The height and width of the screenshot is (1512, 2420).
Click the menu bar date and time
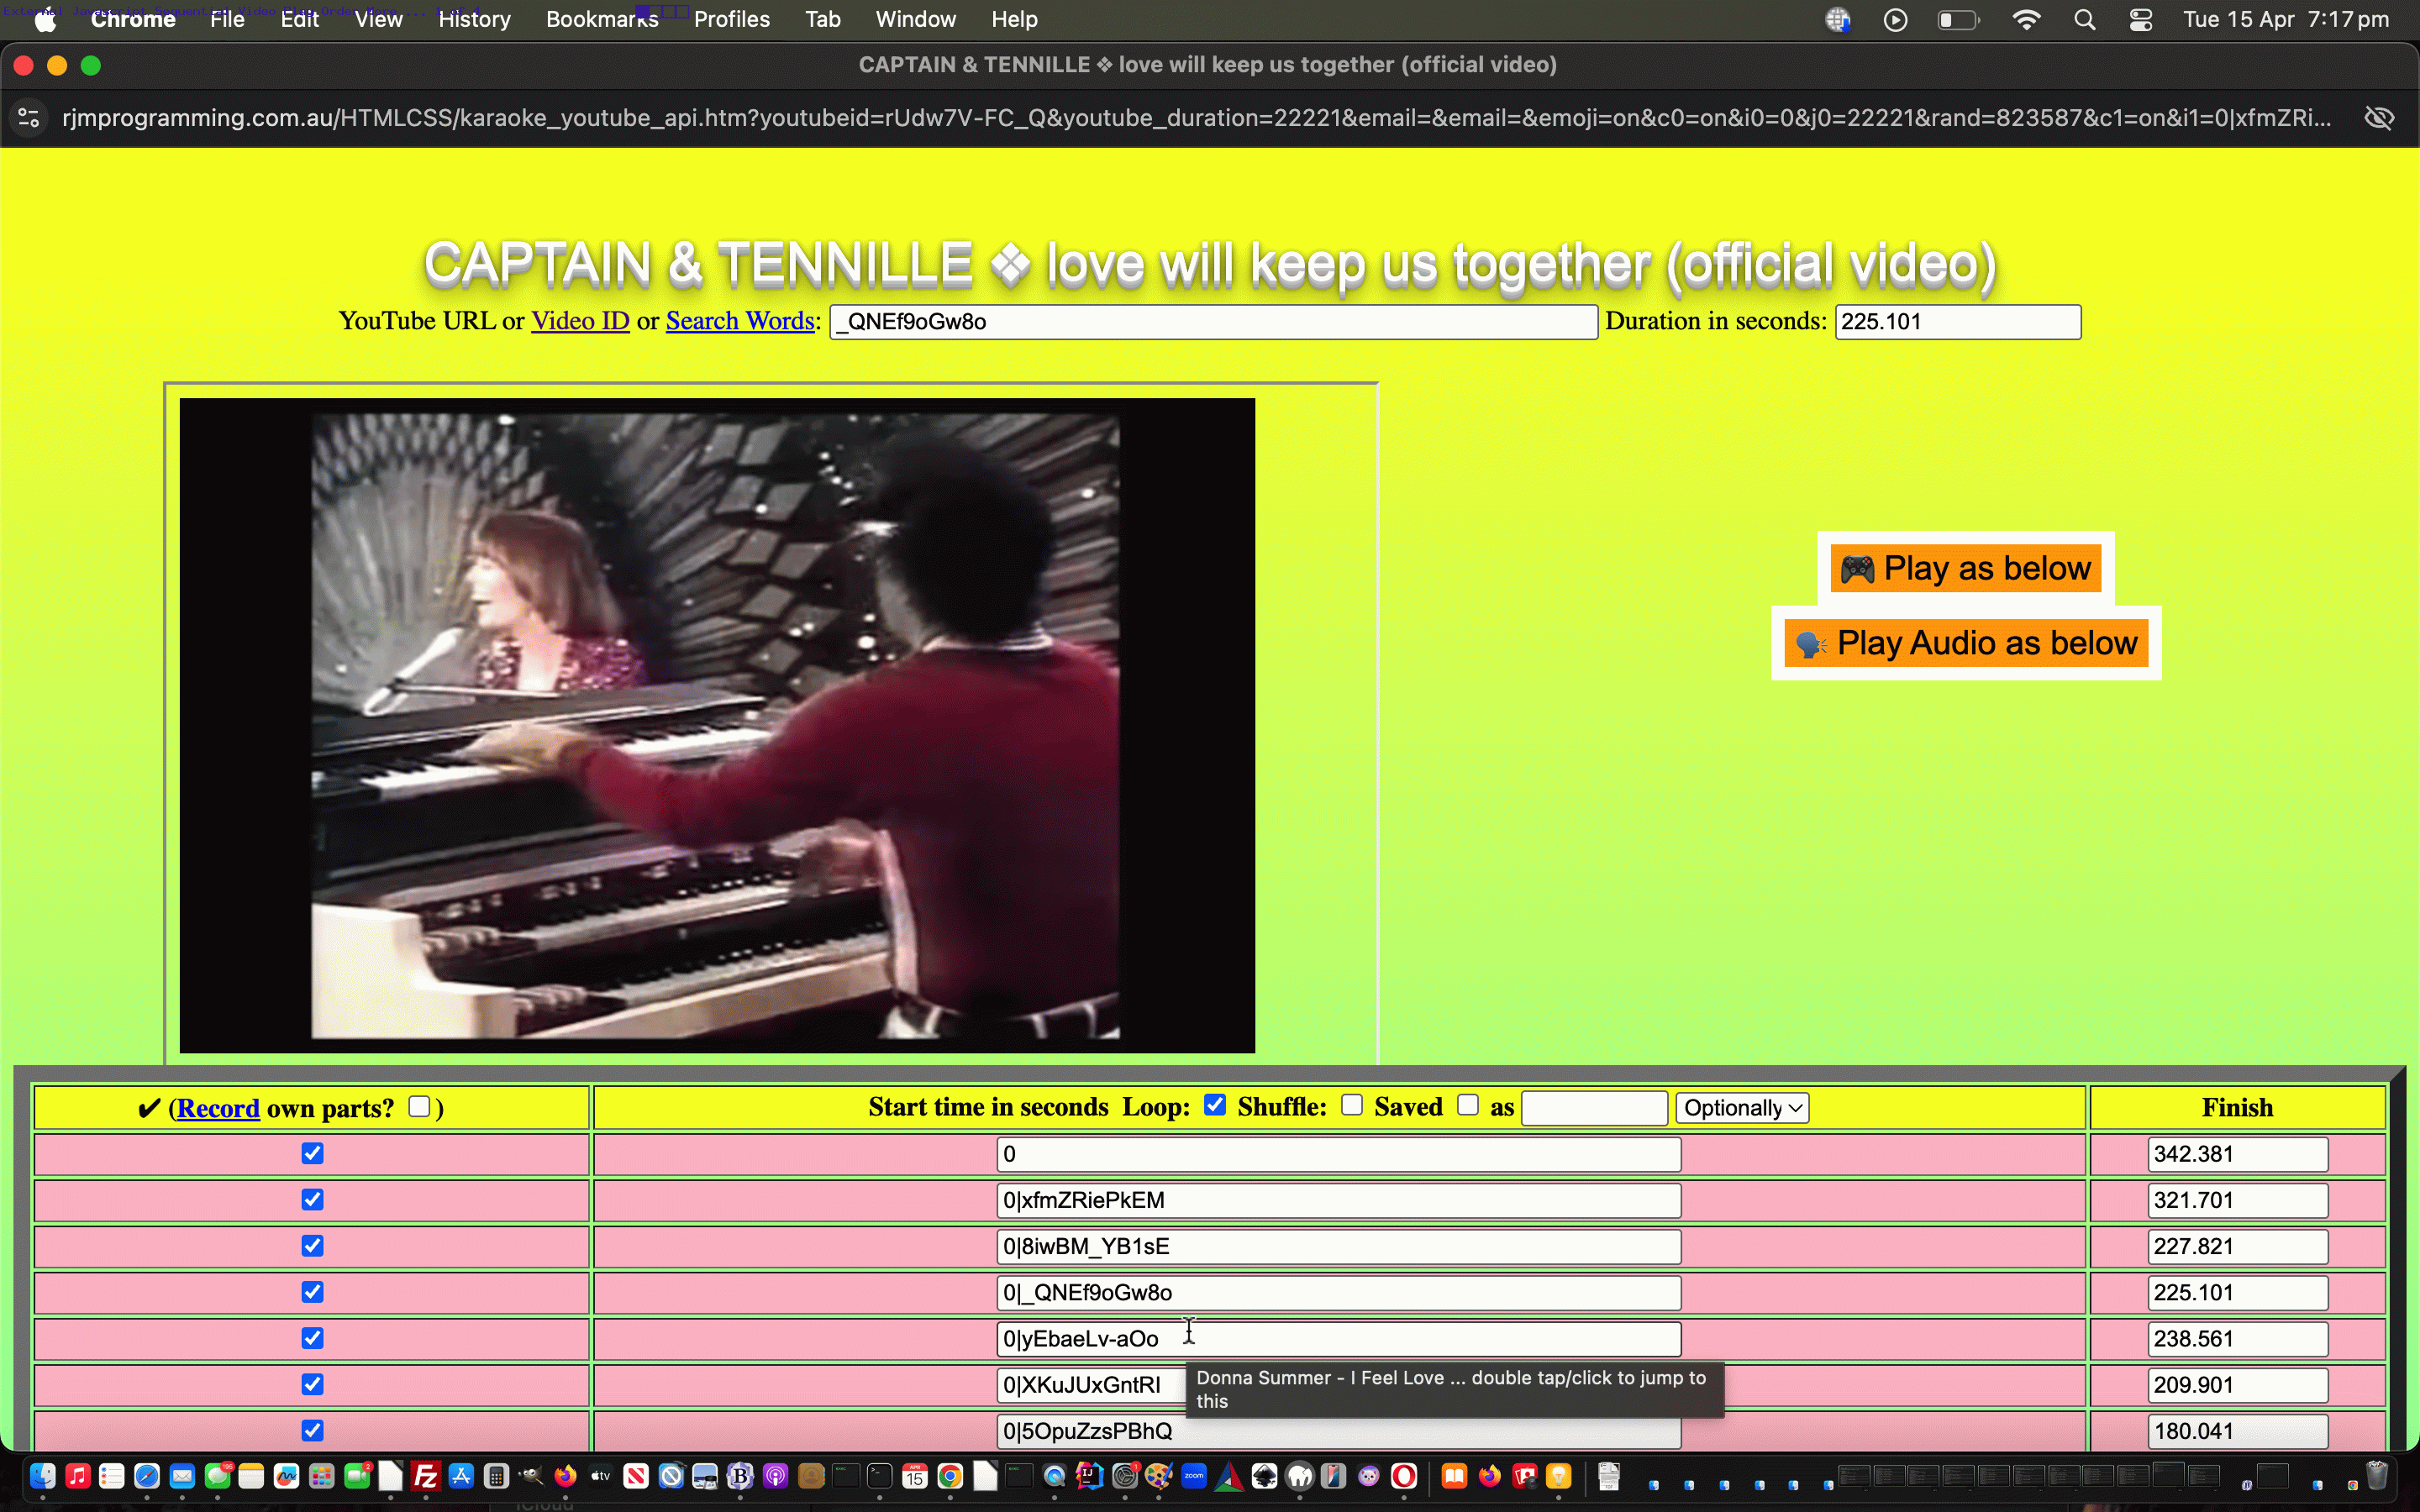click(2286, 20)
